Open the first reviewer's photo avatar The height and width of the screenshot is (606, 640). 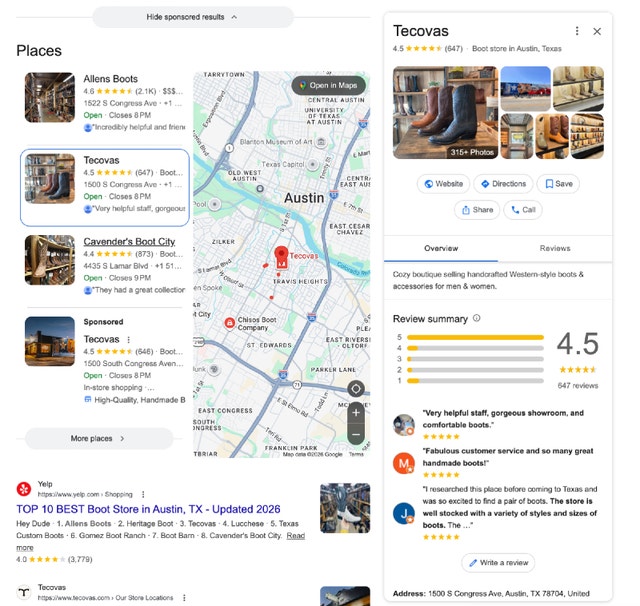tap(404, 424)
